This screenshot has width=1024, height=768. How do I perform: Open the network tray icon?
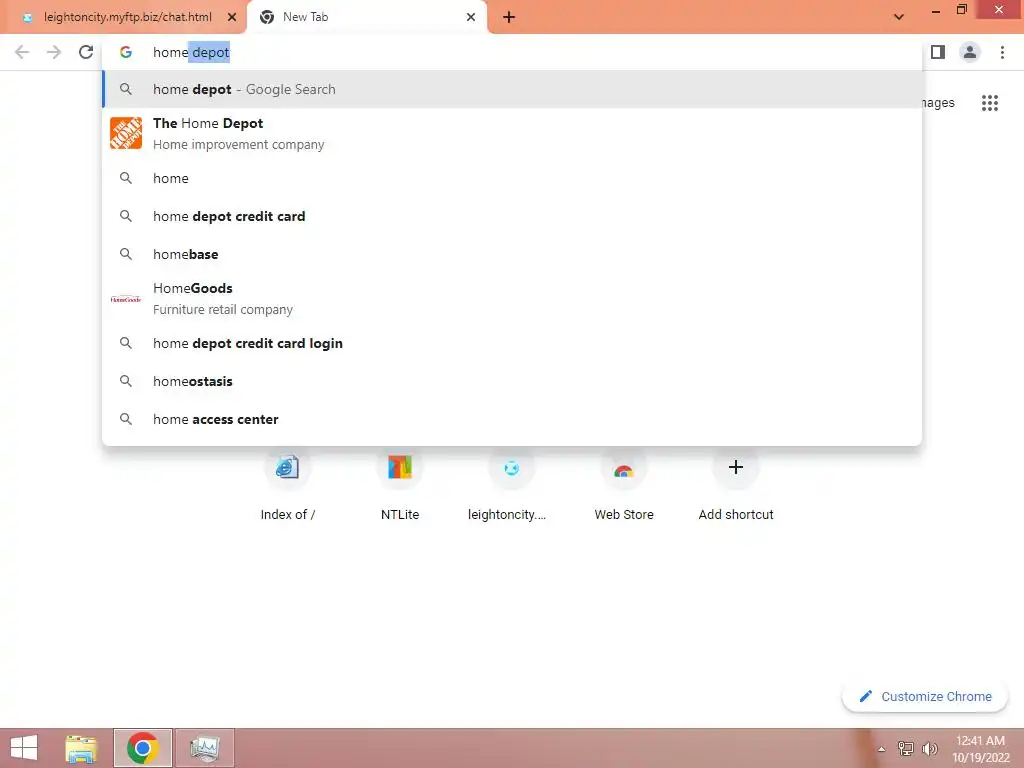(x=906, y=748)
